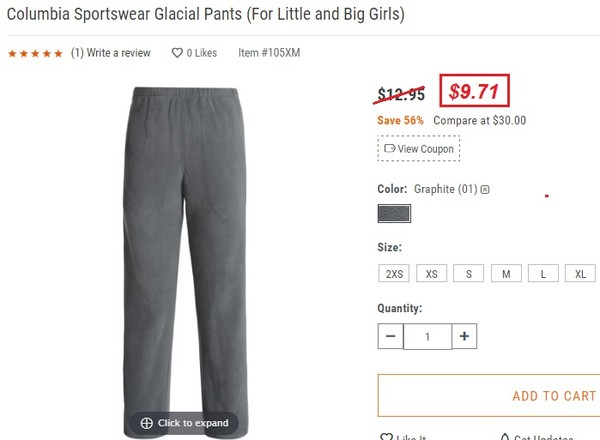Decrease quantity with minus button

pos(390,336)
